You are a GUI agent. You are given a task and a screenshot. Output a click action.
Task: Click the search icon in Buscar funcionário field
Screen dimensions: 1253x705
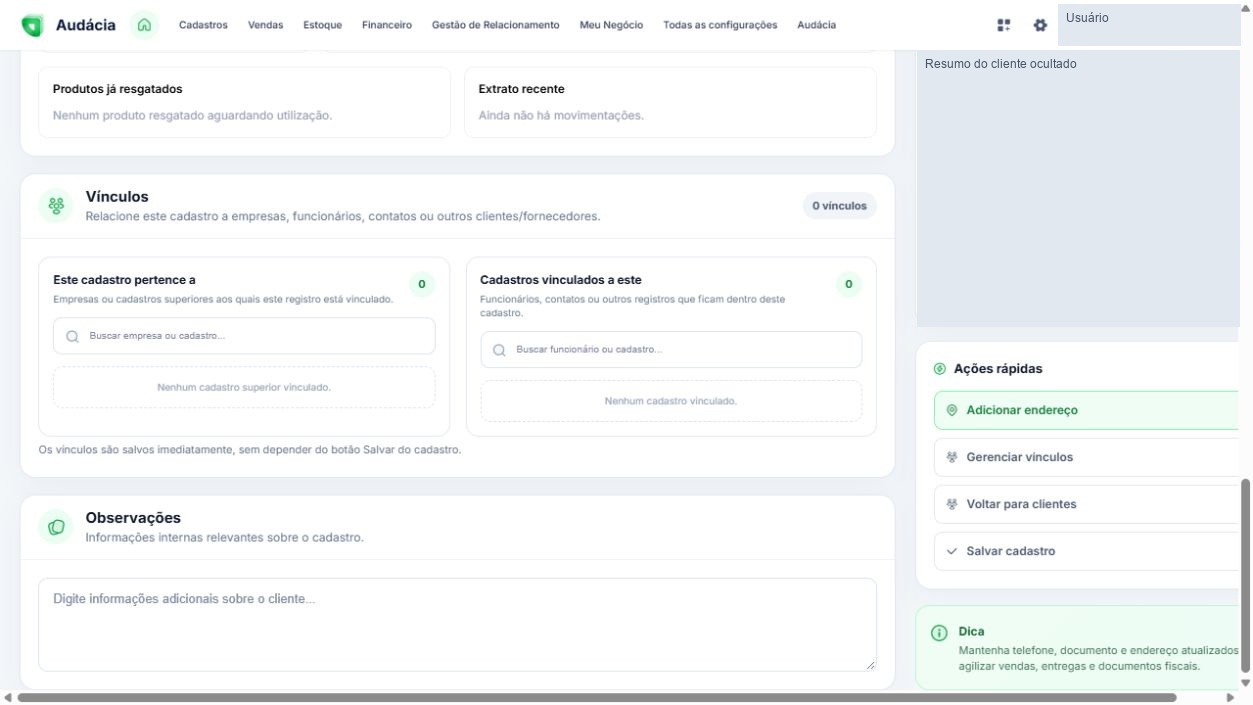[x=499, y=350]
